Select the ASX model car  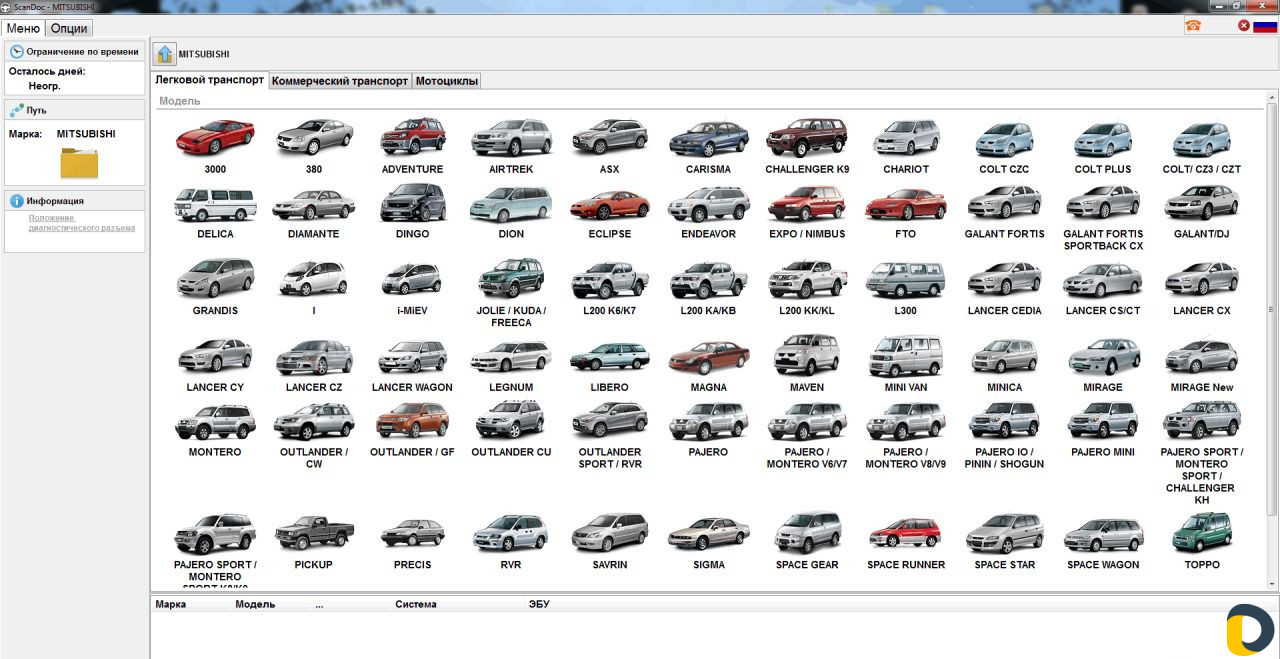coord(609,138)
